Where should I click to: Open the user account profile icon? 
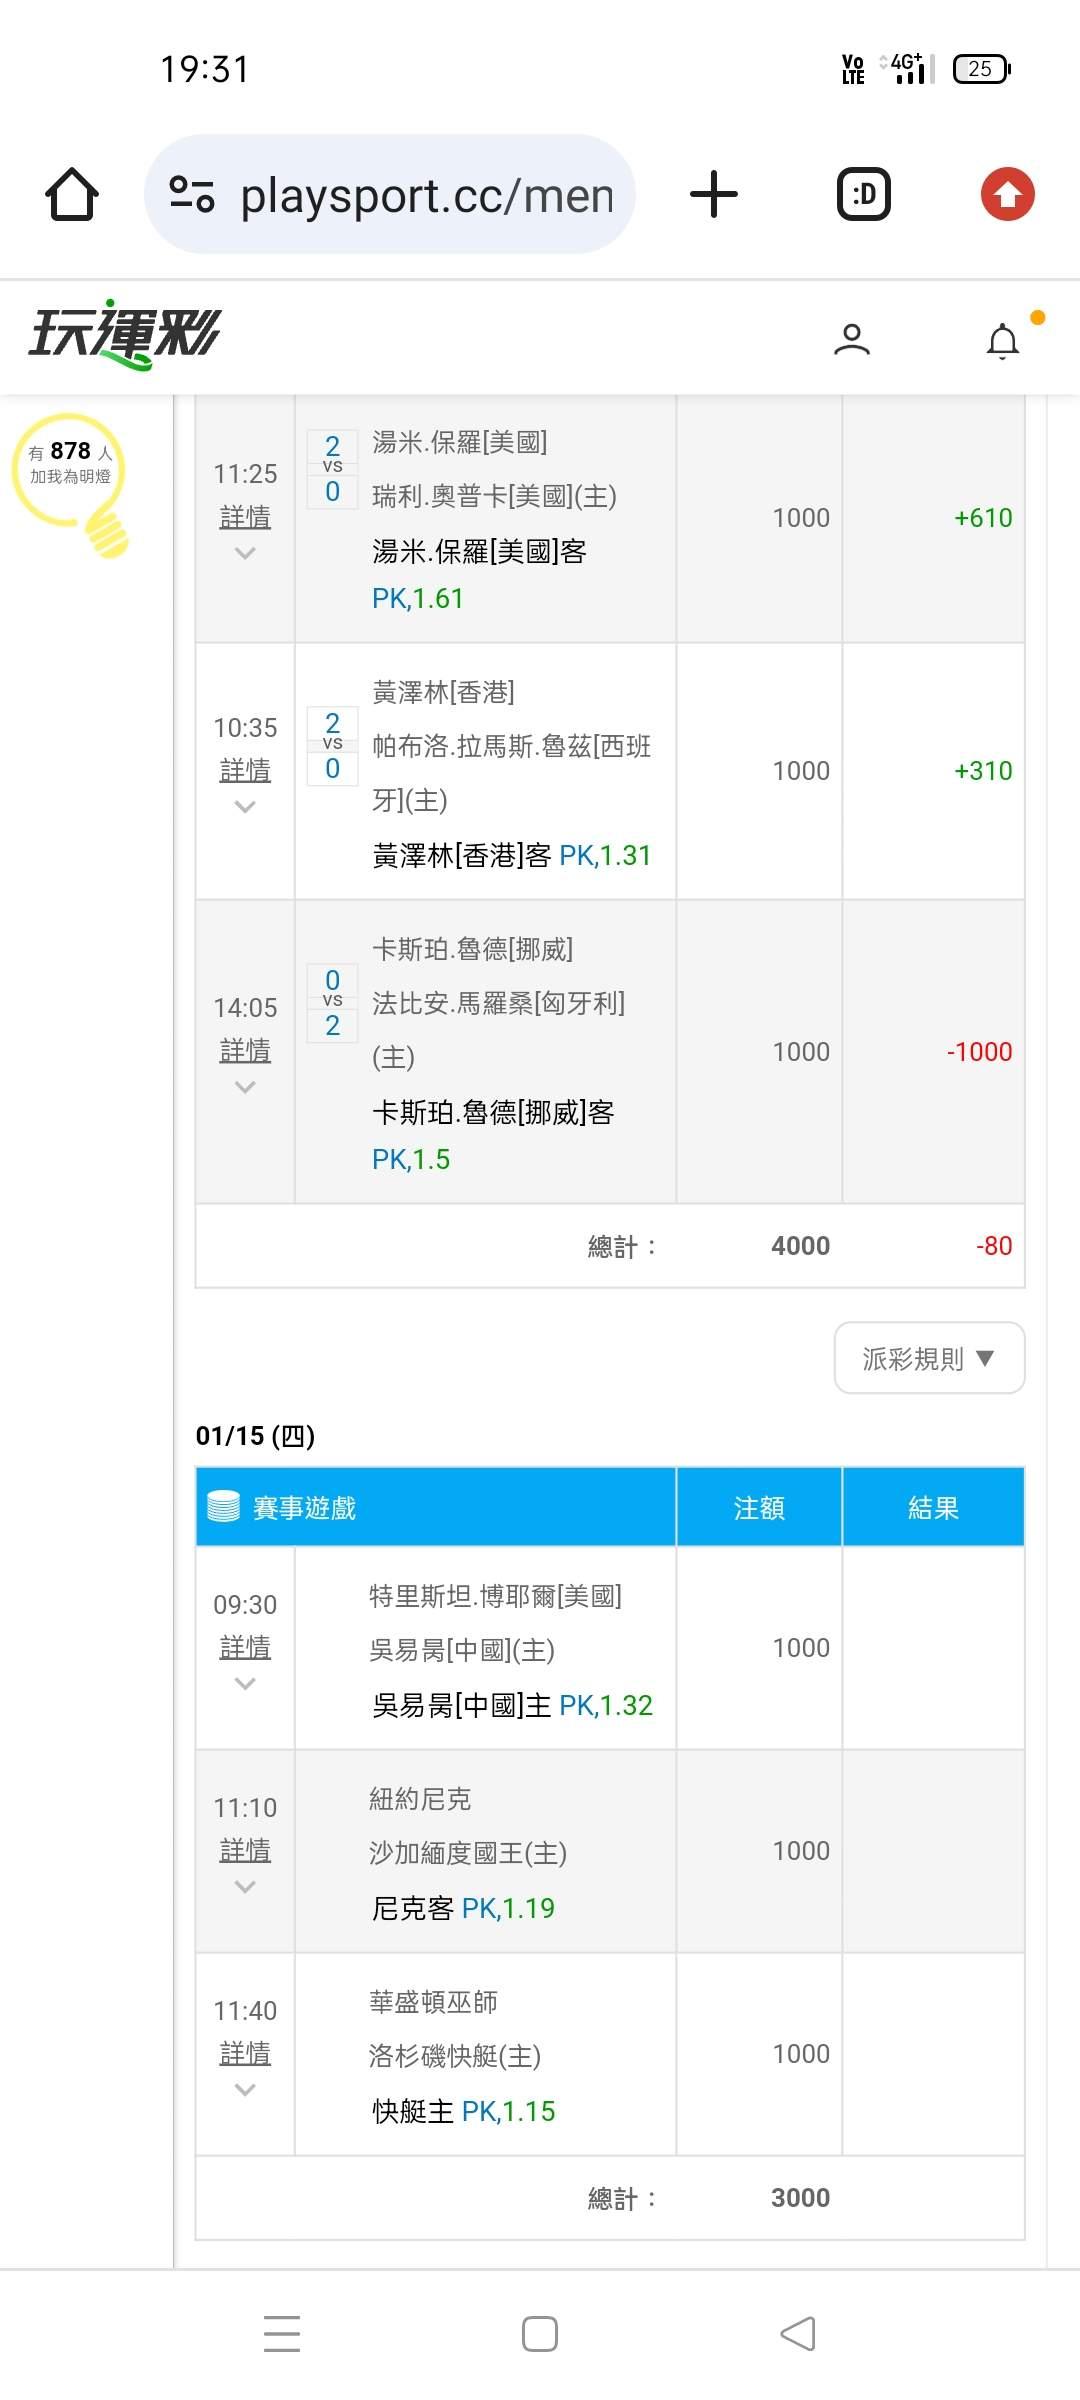tap(852, 340)
